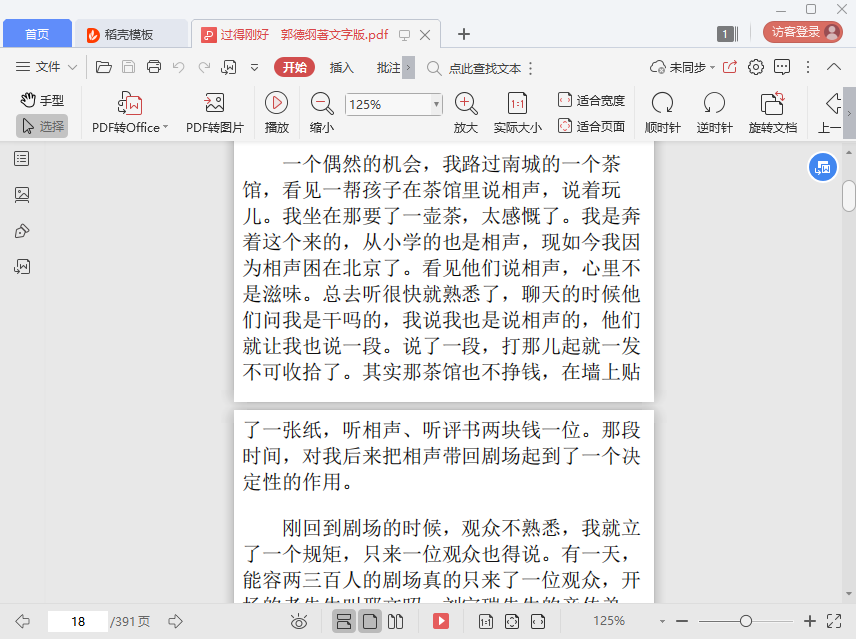The width and height of the screenshot is (856, 639).
Task: Add a new tab with plus
Action: (x=463, y=34)
